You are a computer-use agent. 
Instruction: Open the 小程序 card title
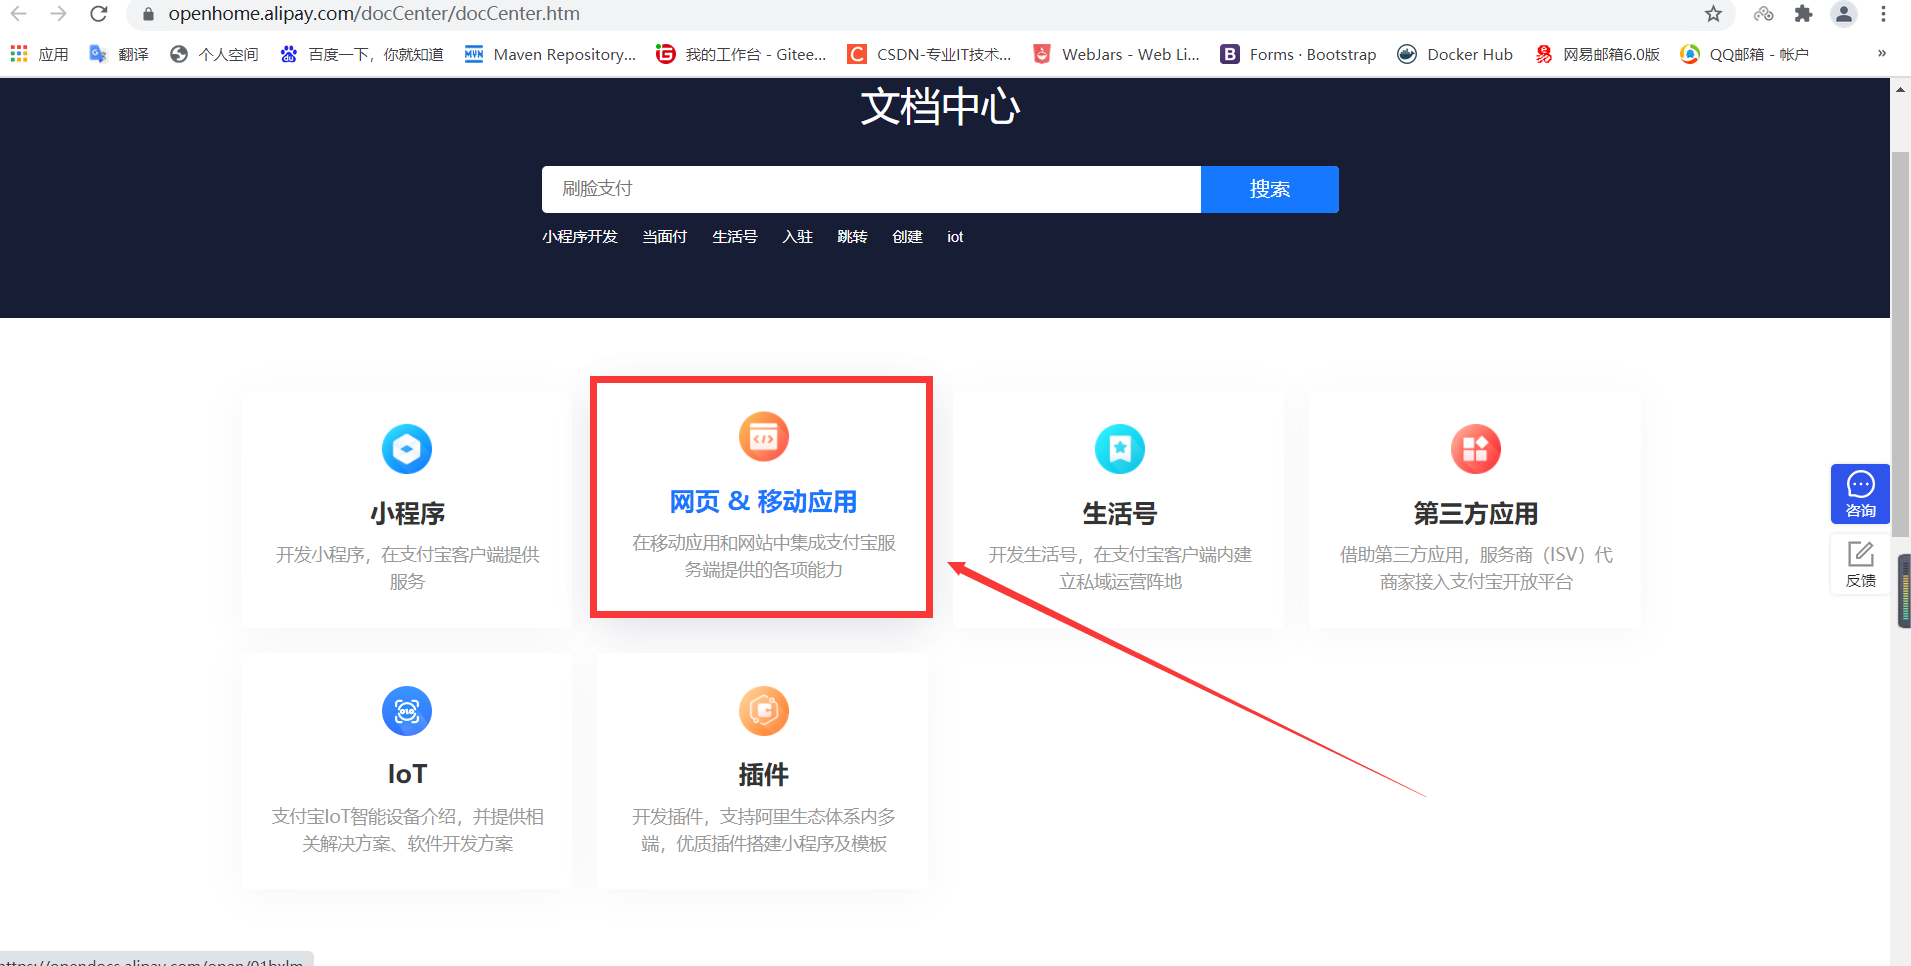point(407,514)
